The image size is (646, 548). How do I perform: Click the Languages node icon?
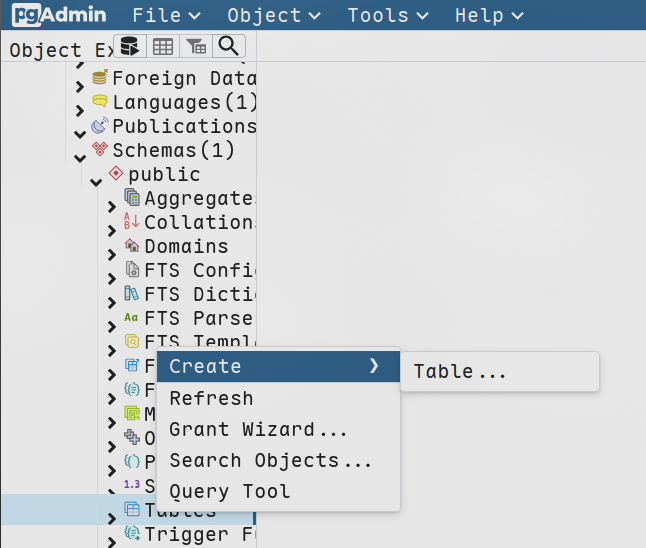pos(99,102)
